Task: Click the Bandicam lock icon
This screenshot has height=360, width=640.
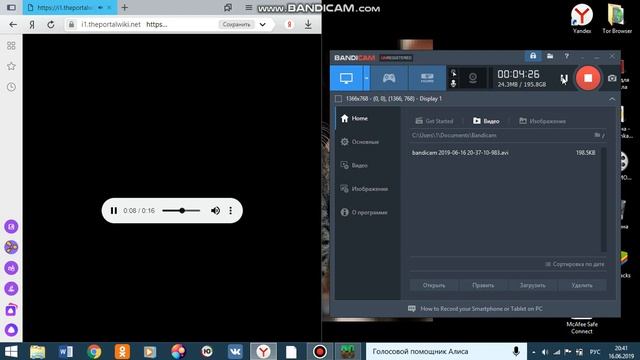Action: [533, 56]
